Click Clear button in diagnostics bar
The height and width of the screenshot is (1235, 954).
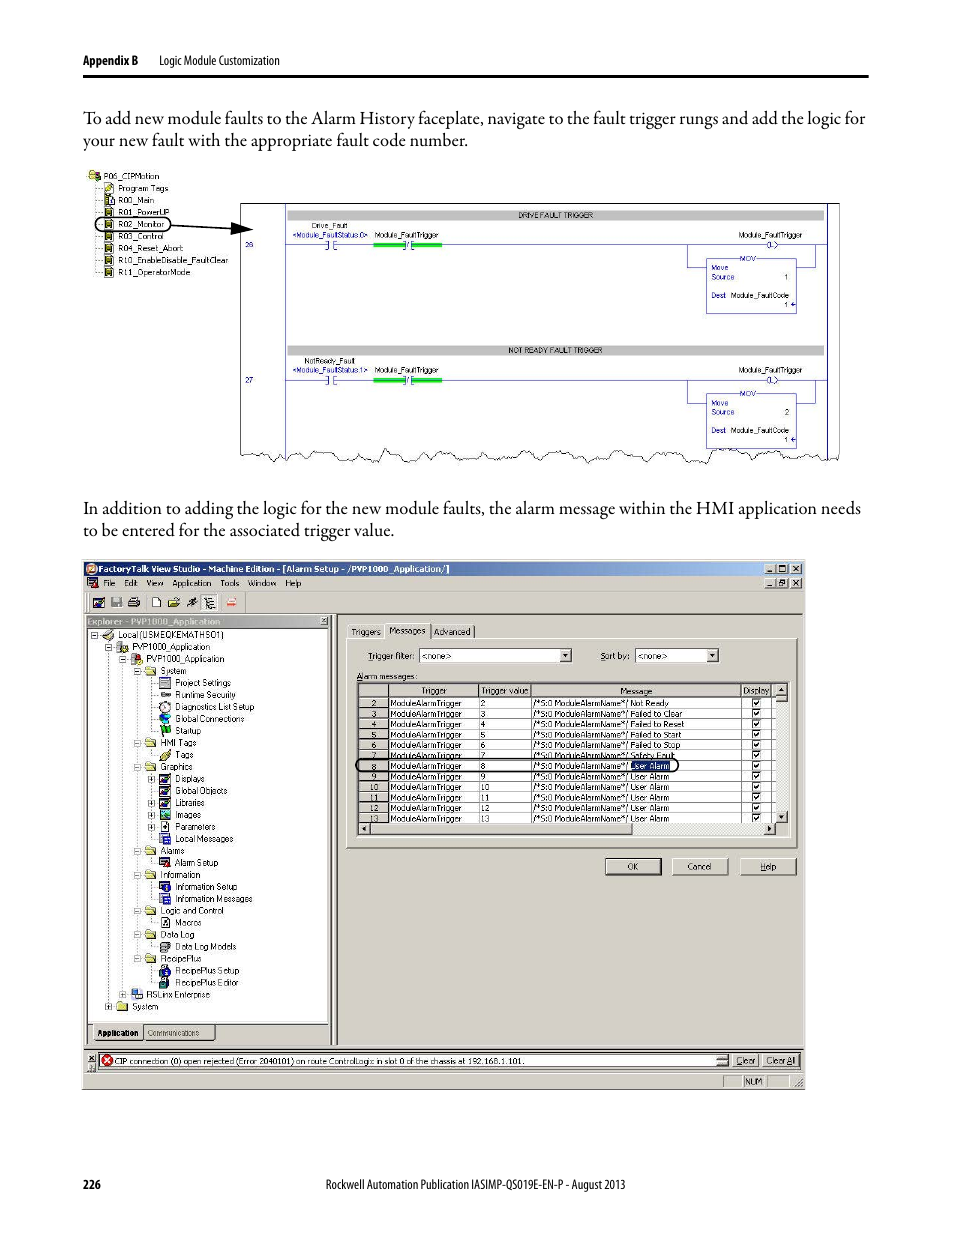(x=746, y=1061)
